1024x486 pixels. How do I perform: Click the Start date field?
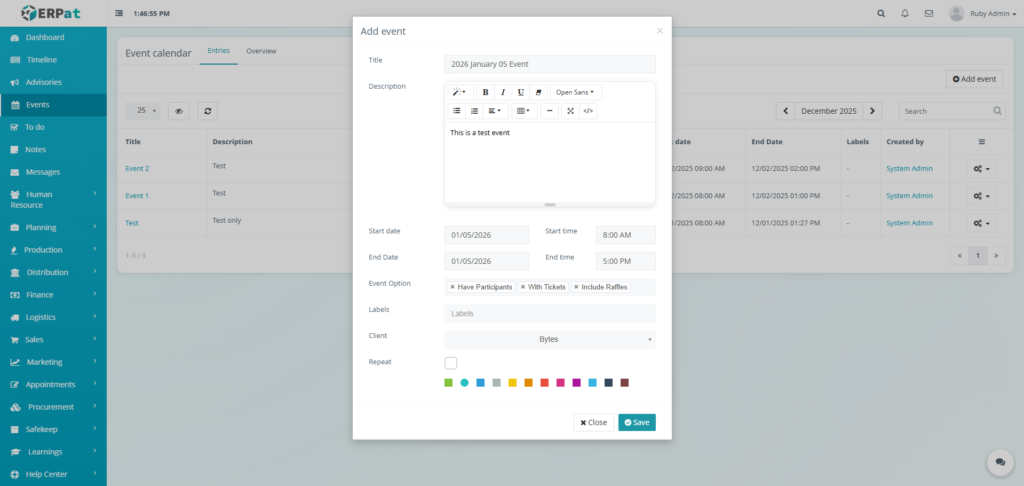click(x=487, y=235)
